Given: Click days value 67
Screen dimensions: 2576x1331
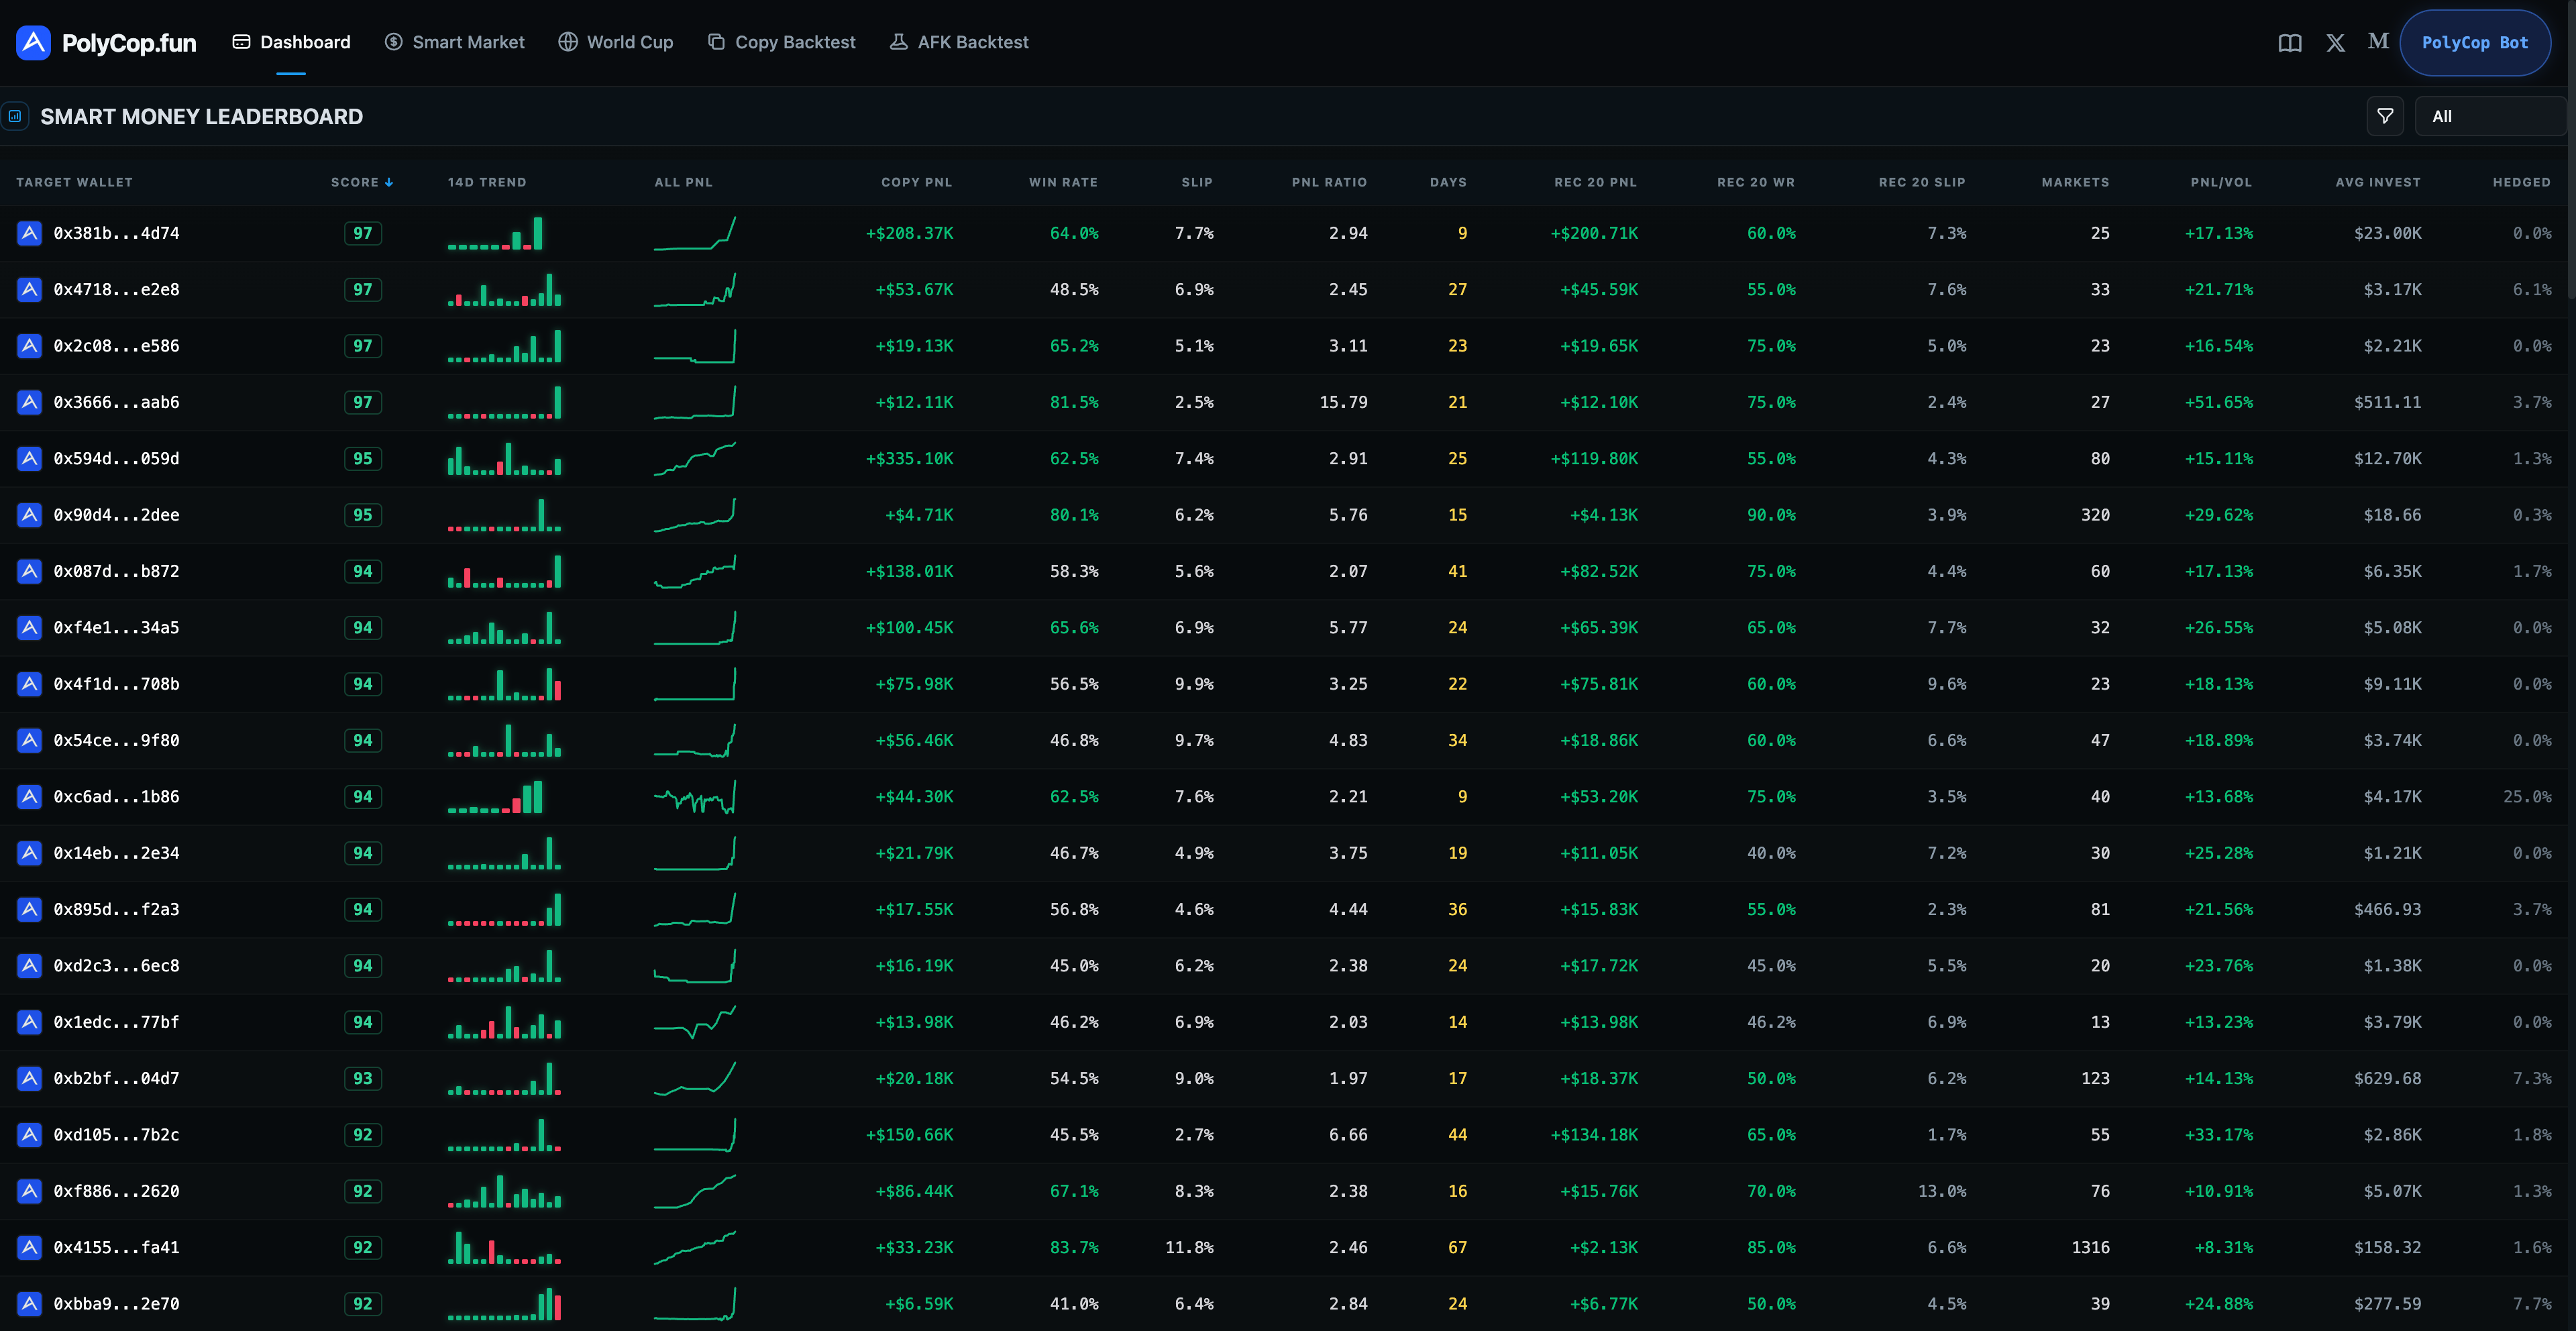Looking at the screenshot, I should point(1457,1247).
